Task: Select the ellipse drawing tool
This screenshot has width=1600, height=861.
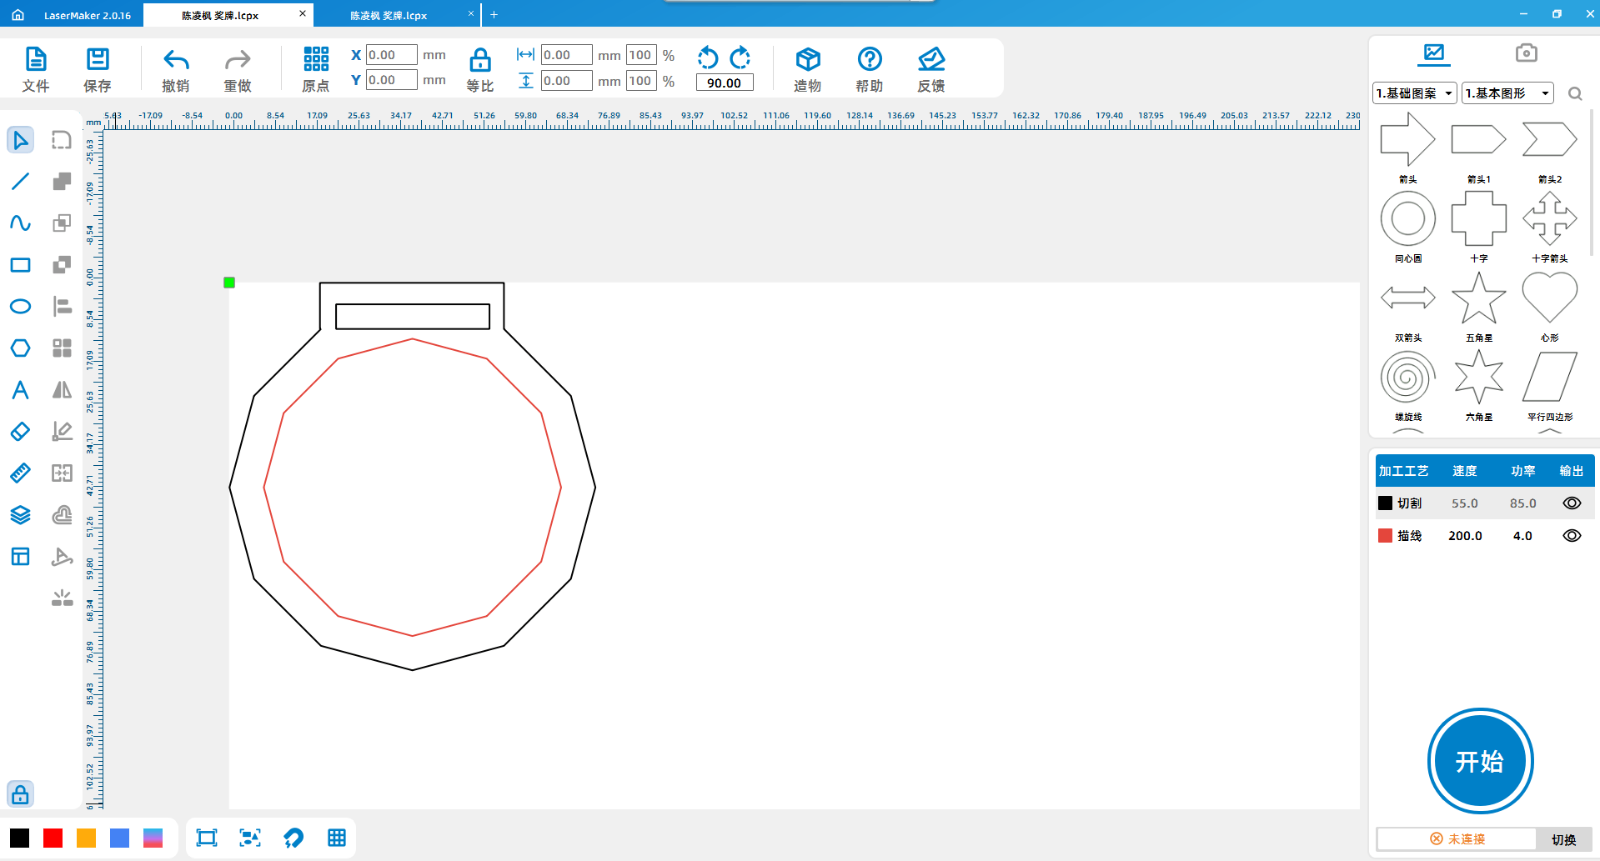Action: coord(20,307)
